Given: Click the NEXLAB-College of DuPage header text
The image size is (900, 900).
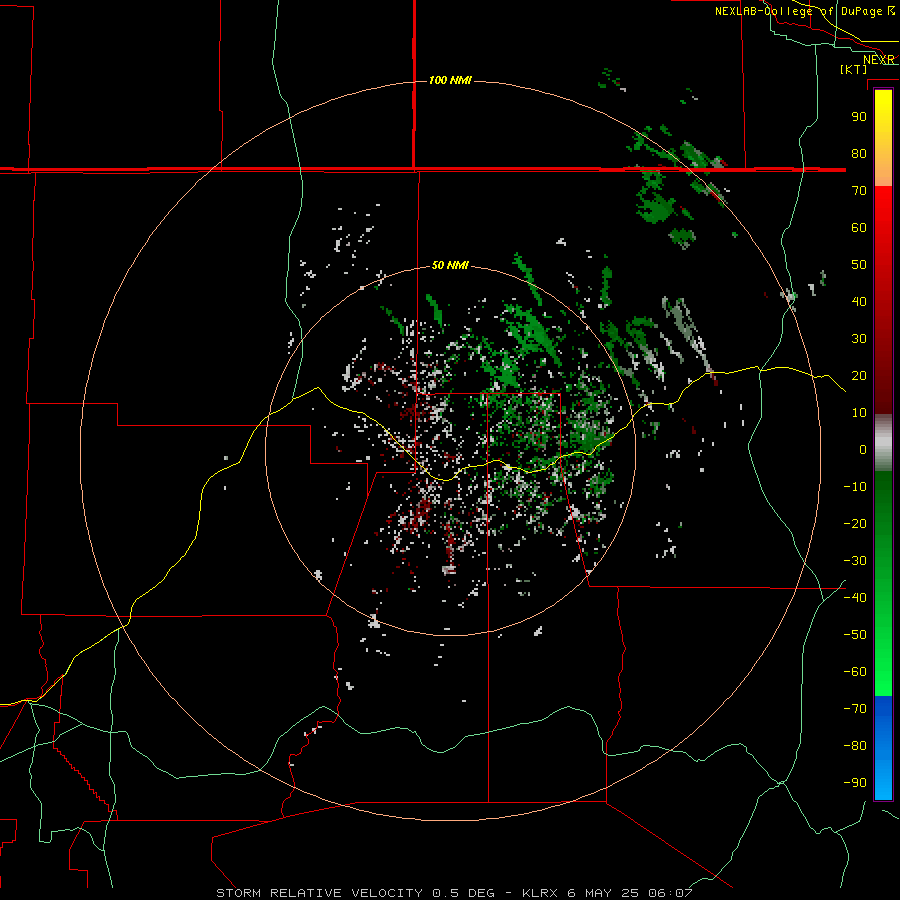Looking at the screenshot, I should [x=798, y=11].
